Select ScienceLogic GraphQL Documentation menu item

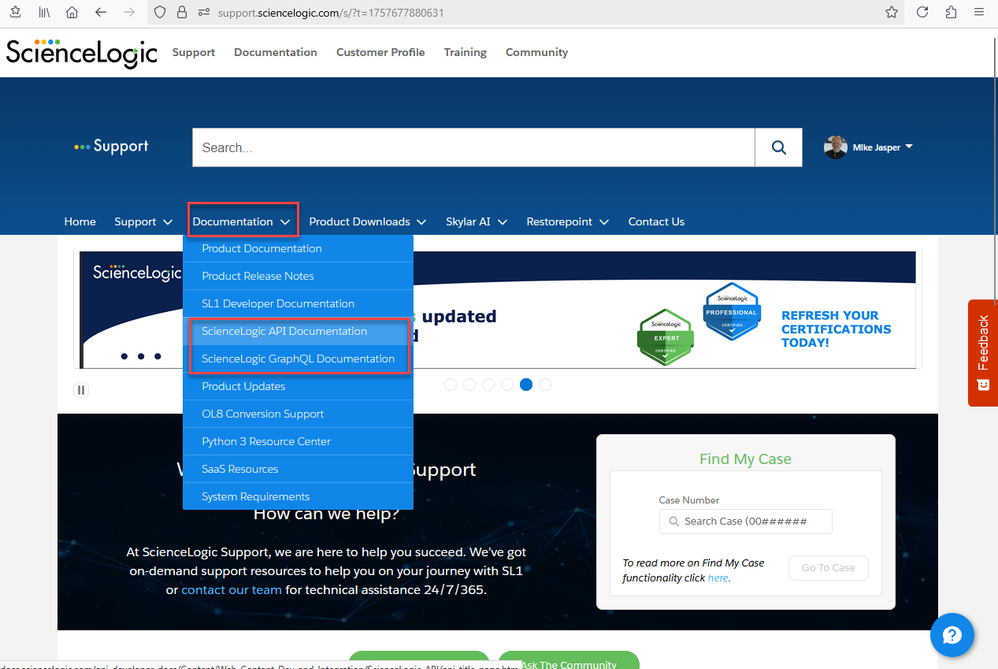pos(298,359)
